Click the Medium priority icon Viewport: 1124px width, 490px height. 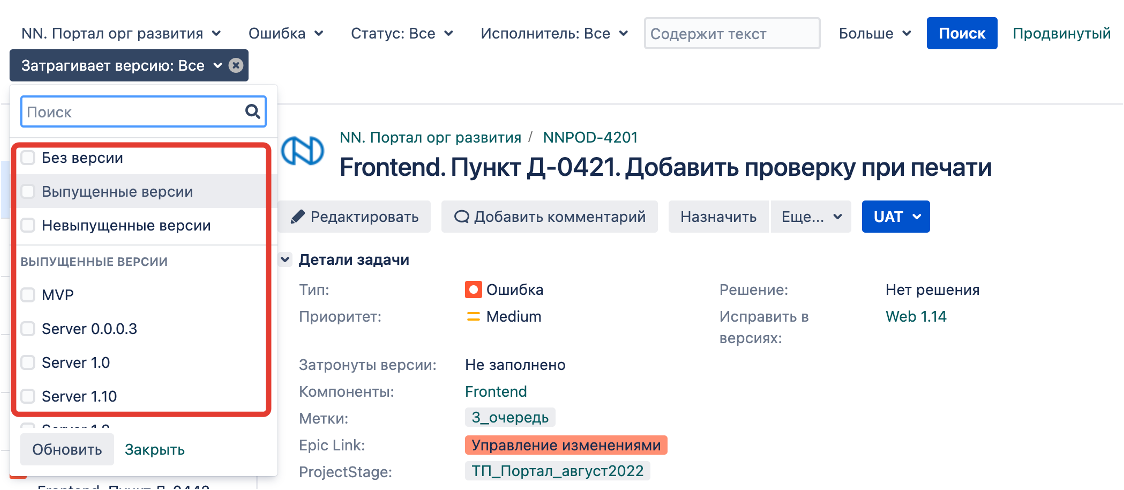click(x=474, y=317)
